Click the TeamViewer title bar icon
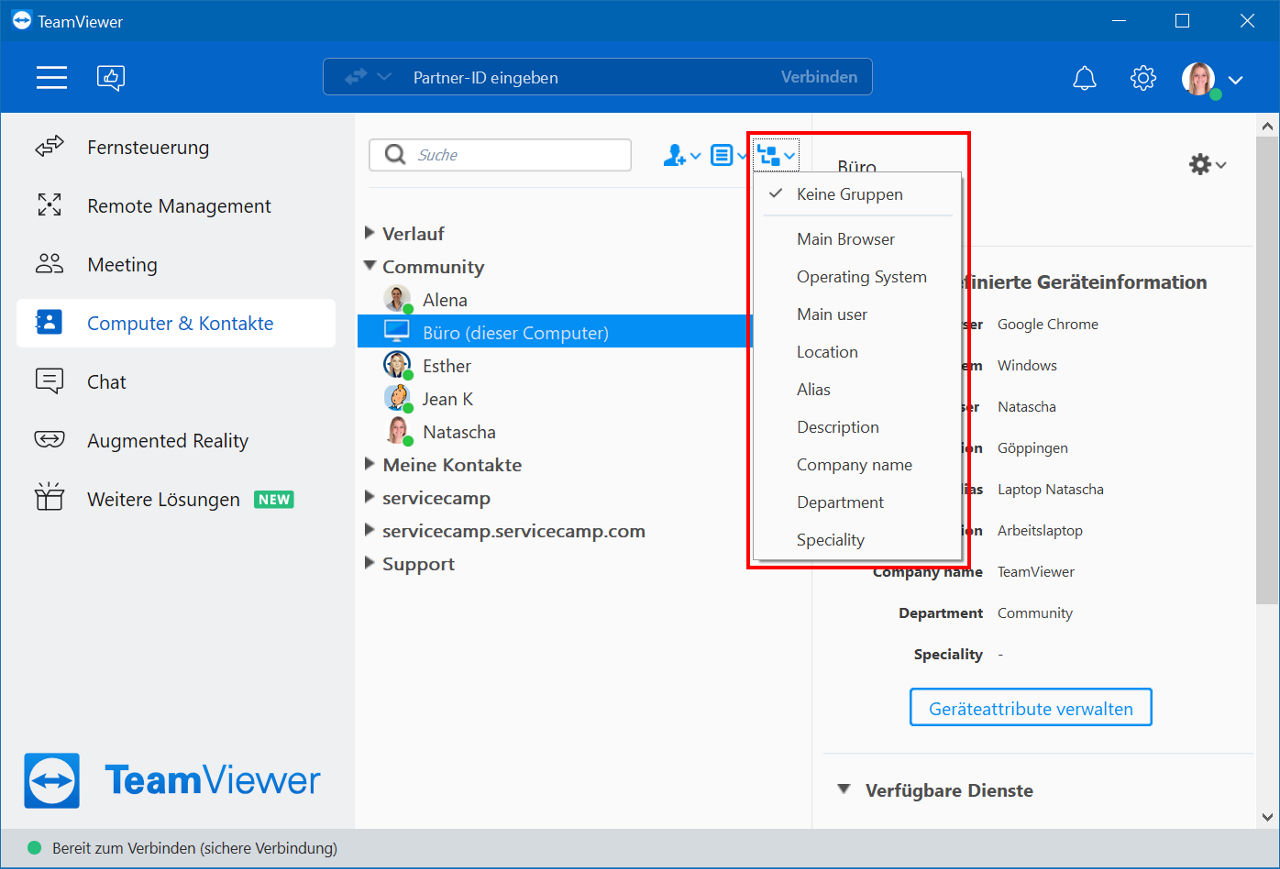The image size is (1280, 869). pyautogui.click(x=21, y=20)
